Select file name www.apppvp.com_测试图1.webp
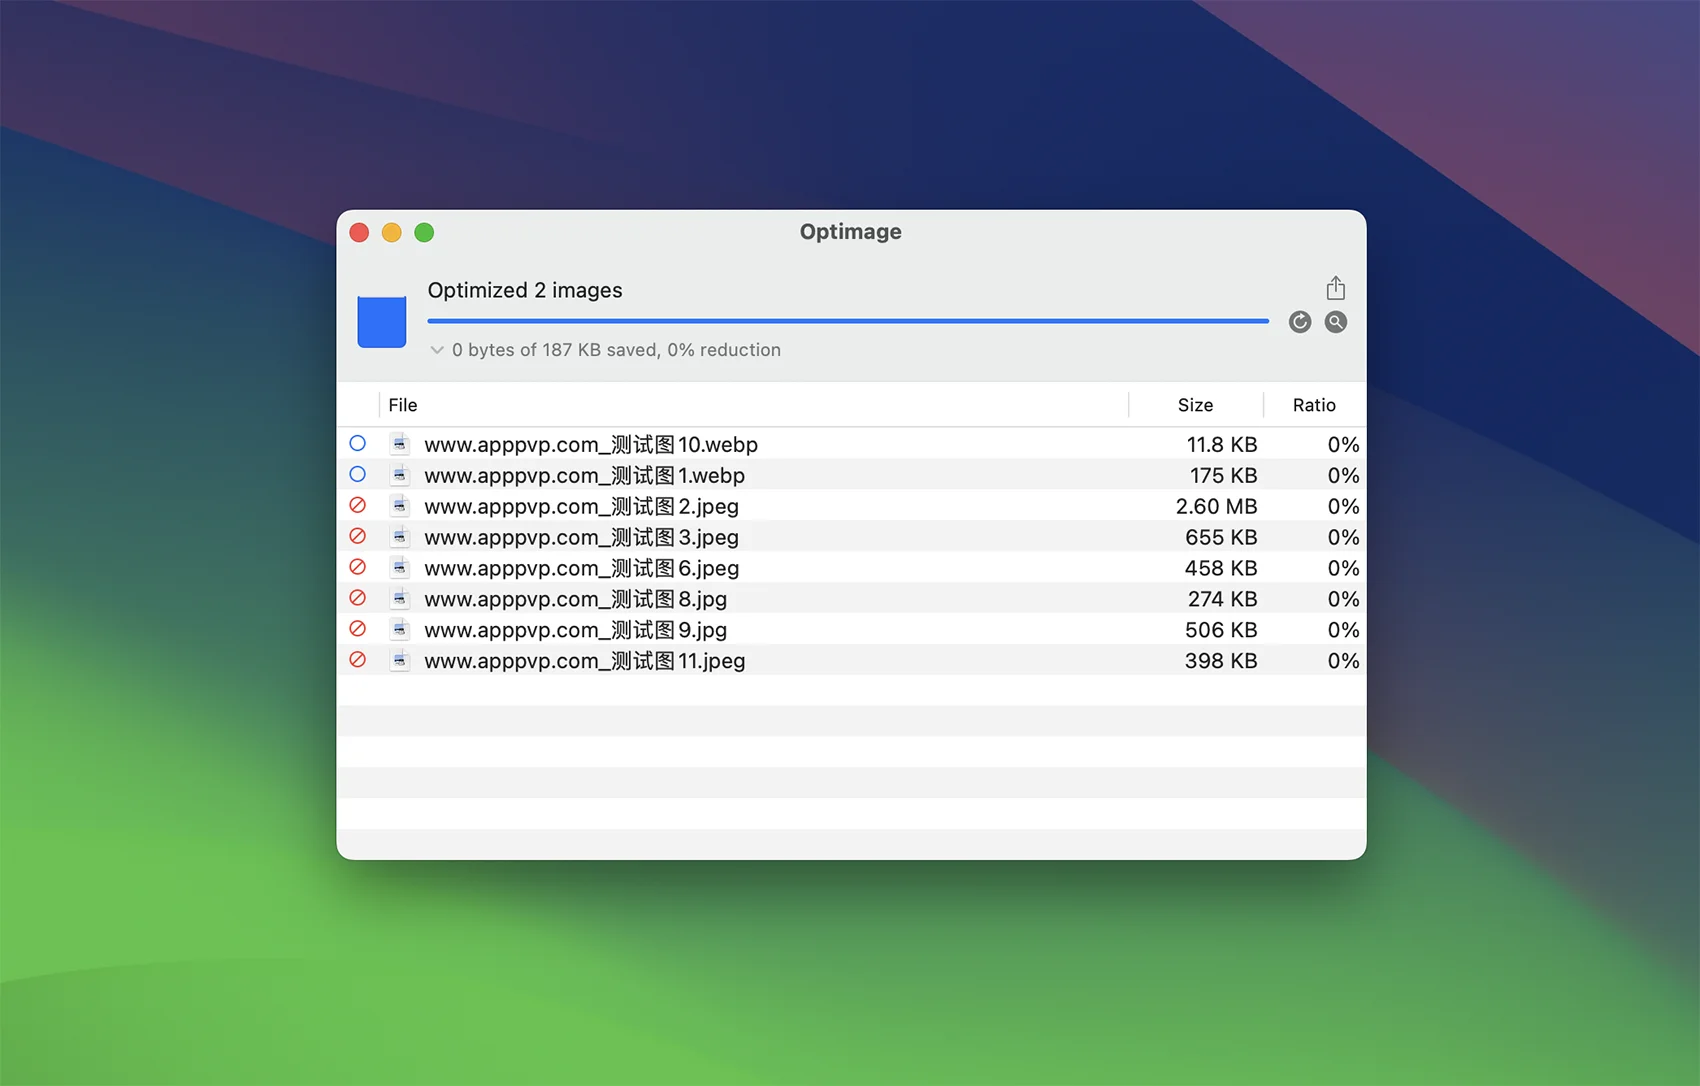Viewport: 1700px width, 1086px height. [585, 475]
